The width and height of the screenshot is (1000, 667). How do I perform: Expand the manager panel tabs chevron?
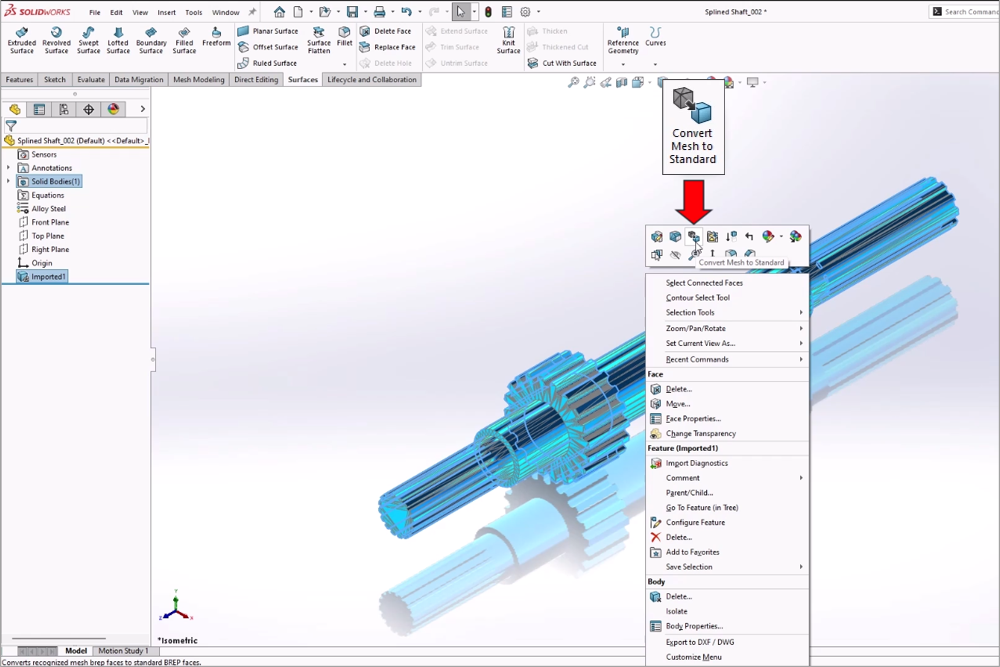(142, 109)
